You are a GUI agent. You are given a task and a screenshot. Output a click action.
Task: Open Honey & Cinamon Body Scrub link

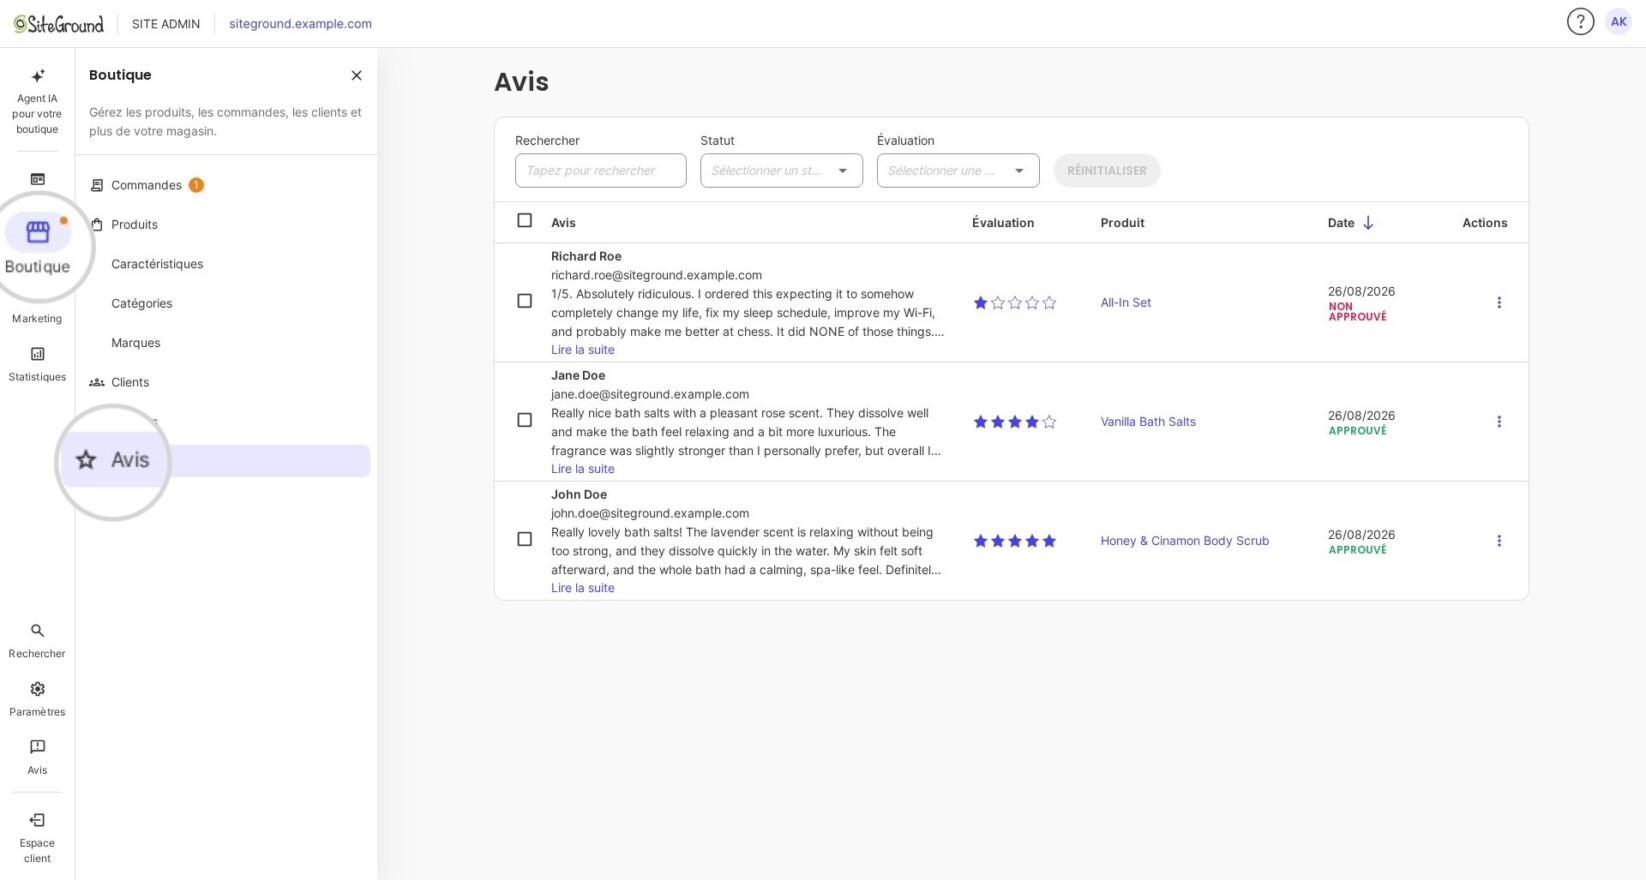[x=1185, y=540]
